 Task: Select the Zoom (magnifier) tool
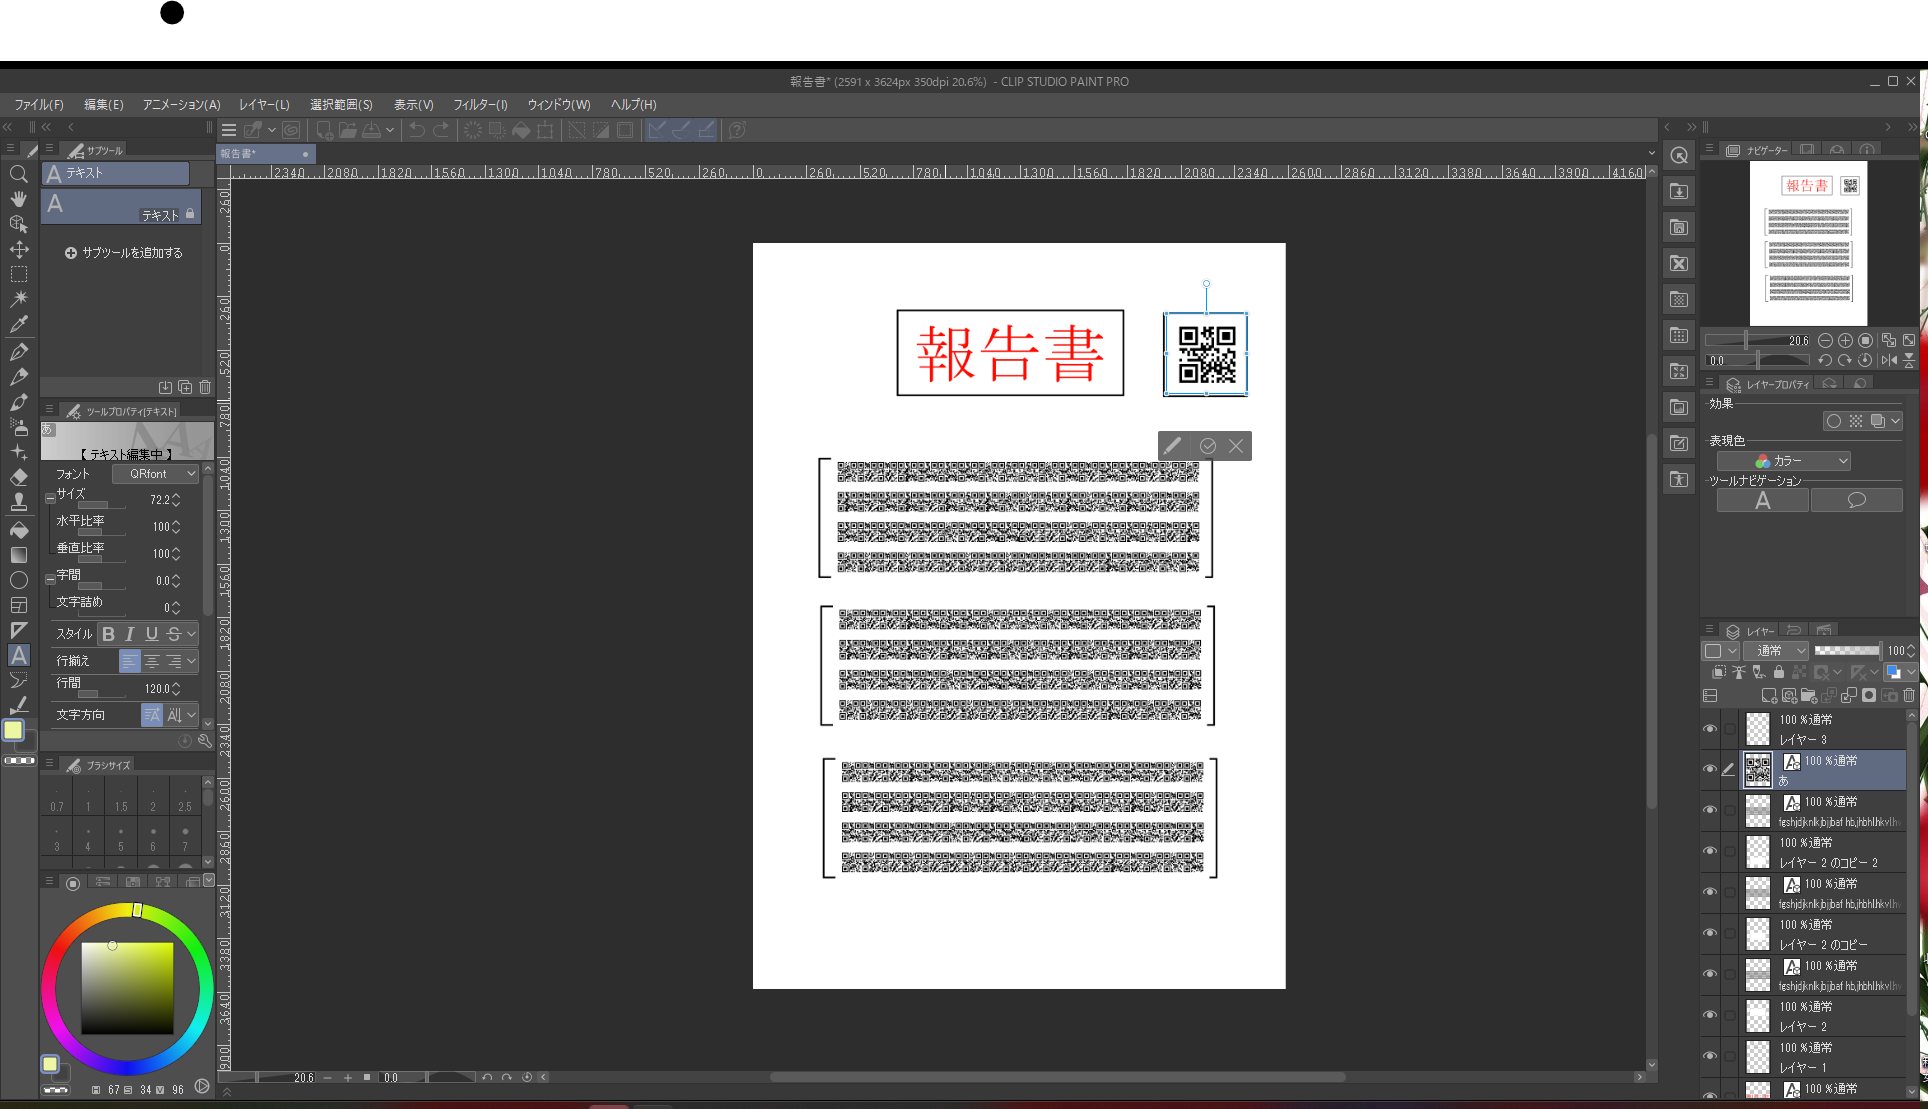tap(18, 174)
